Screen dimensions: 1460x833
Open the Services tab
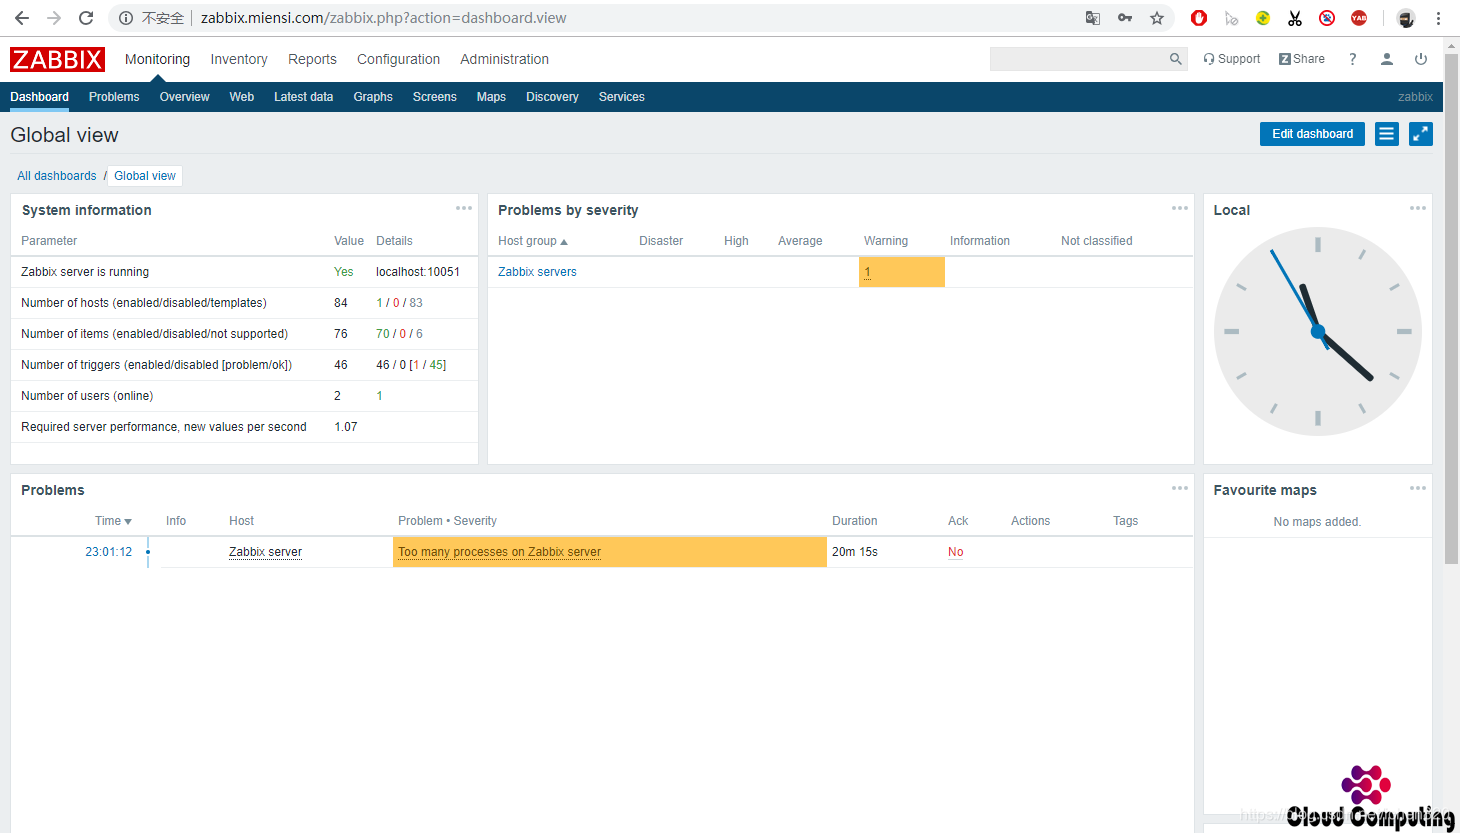tap(621, 97)
